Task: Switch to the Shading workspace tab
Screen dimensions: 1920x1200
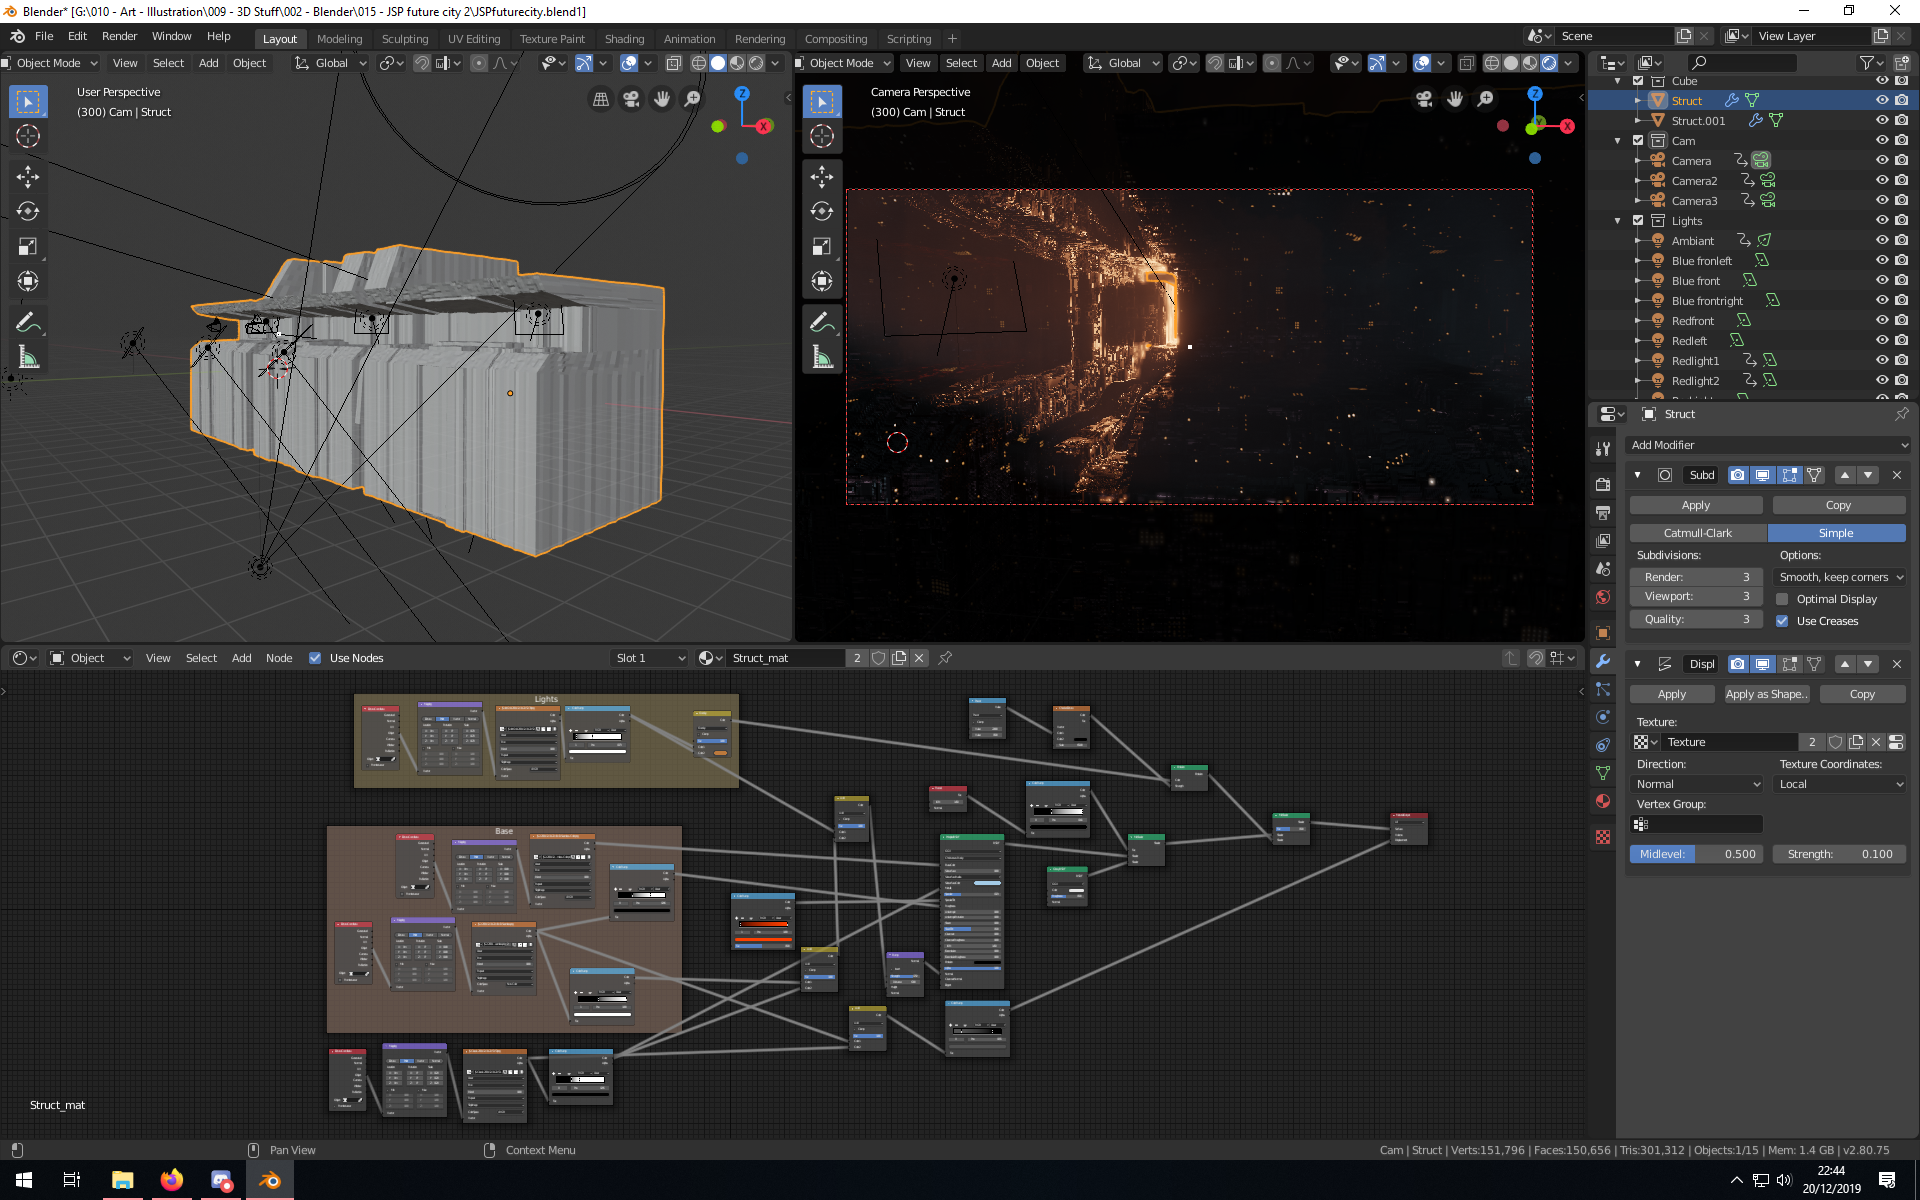Action: pyautogui.click(x=624, y=39)
